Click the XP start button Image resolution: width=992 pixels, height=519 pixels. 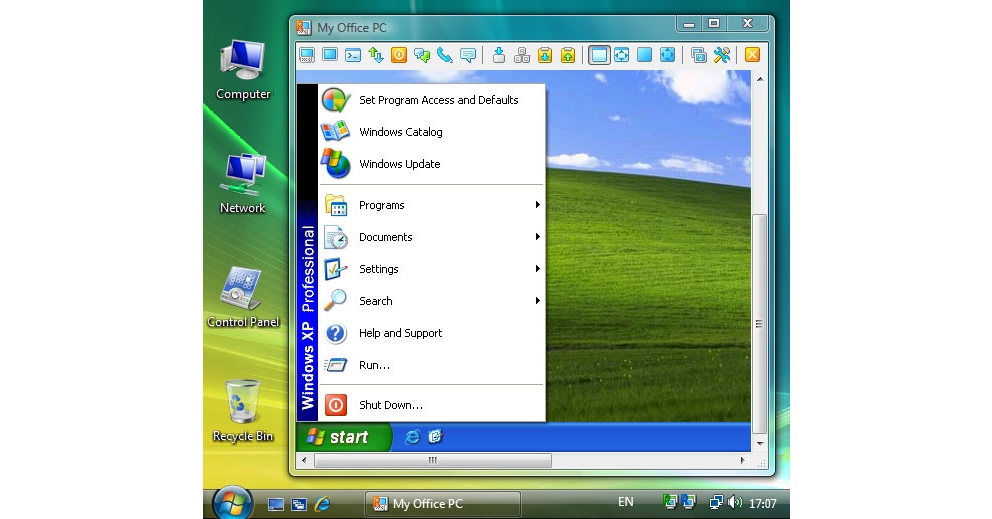pyautogui.click(x=339, y=437)
